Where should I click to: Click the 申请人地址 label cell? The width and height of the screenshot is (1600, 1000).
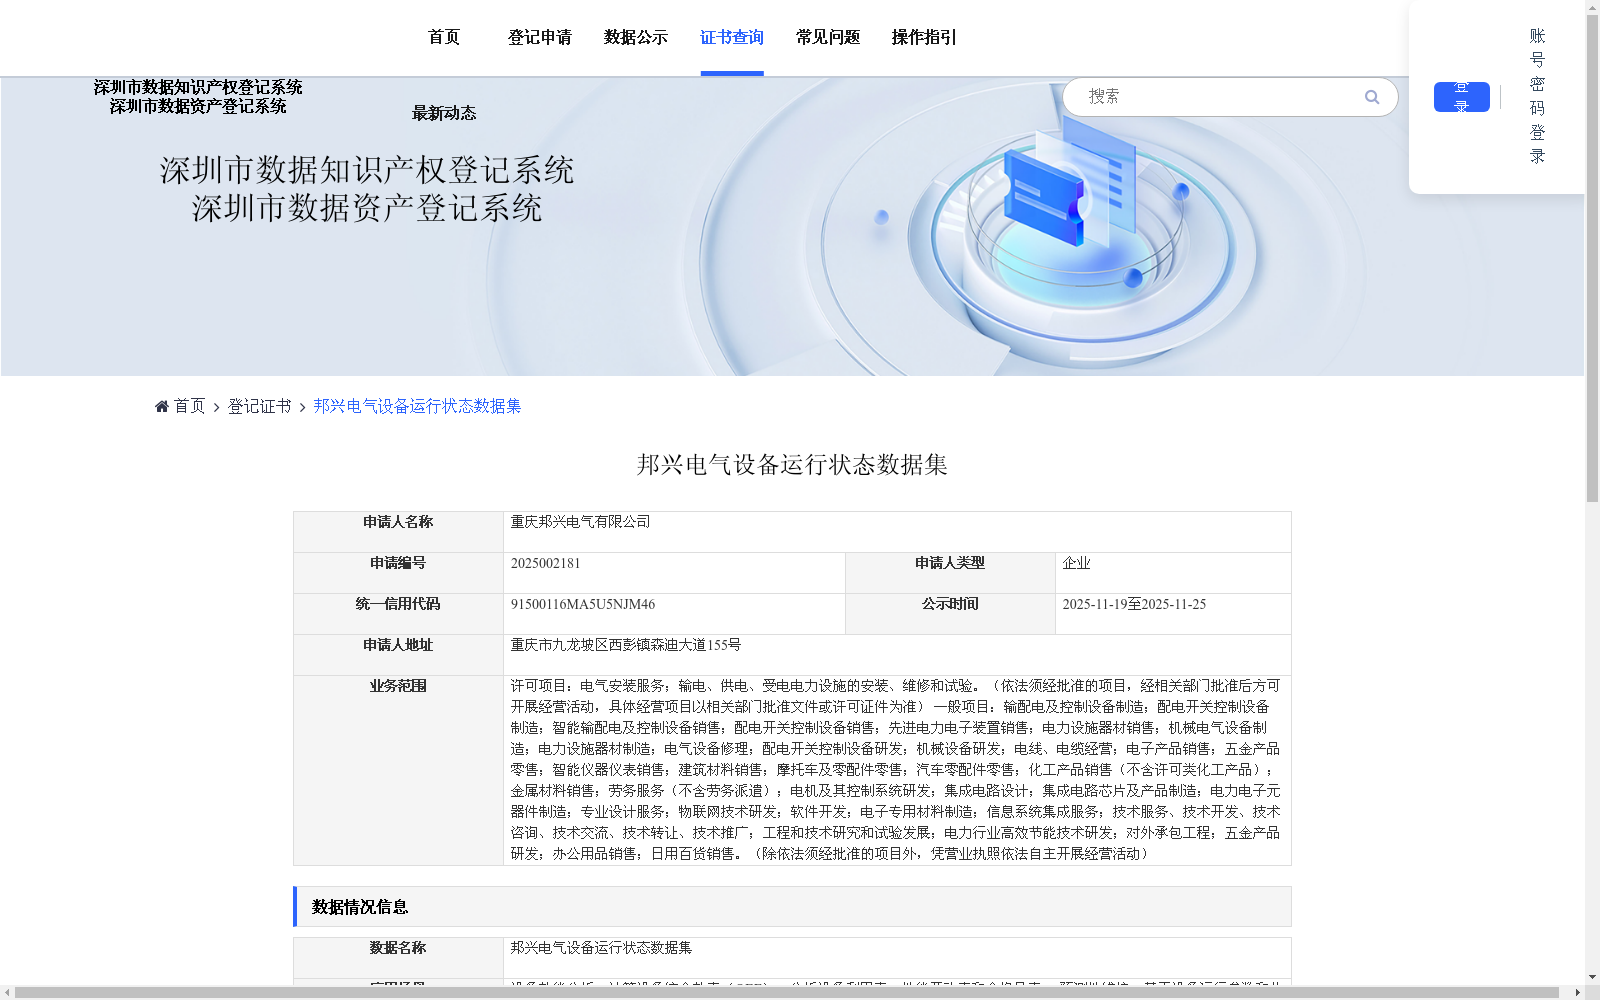(398, 655)
